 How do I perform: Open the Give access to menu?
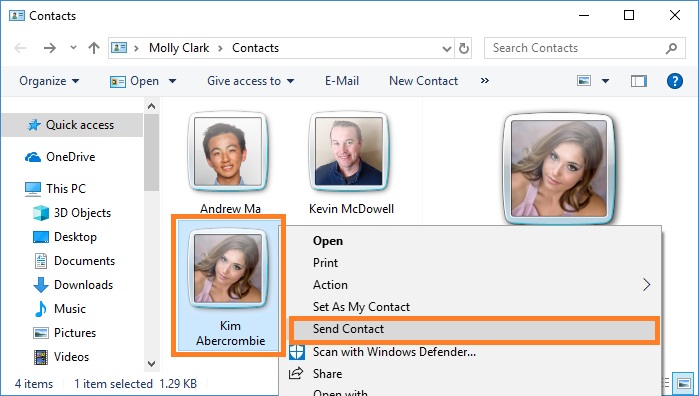click(251, 81)
